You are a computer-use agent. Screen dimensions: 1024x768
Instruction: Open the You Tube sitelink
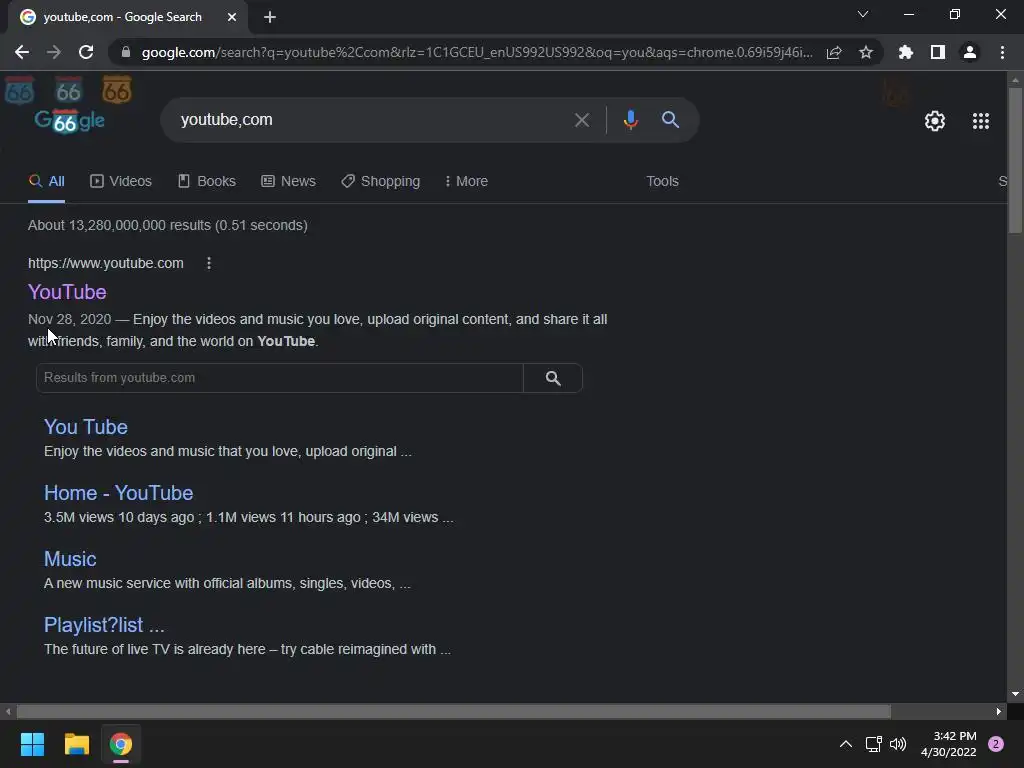(x=86, y=426)
